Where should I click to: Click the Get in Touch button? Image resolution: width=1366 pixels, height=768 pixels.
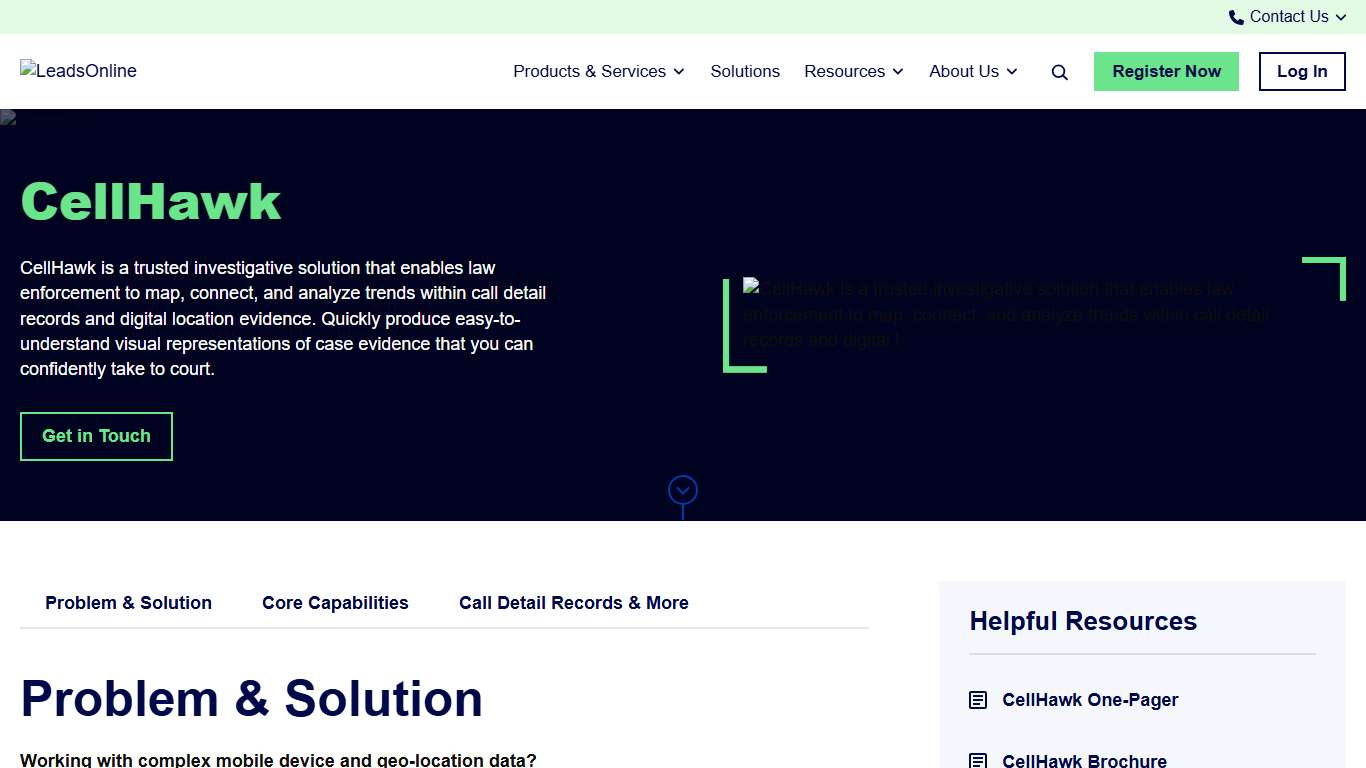96,436
